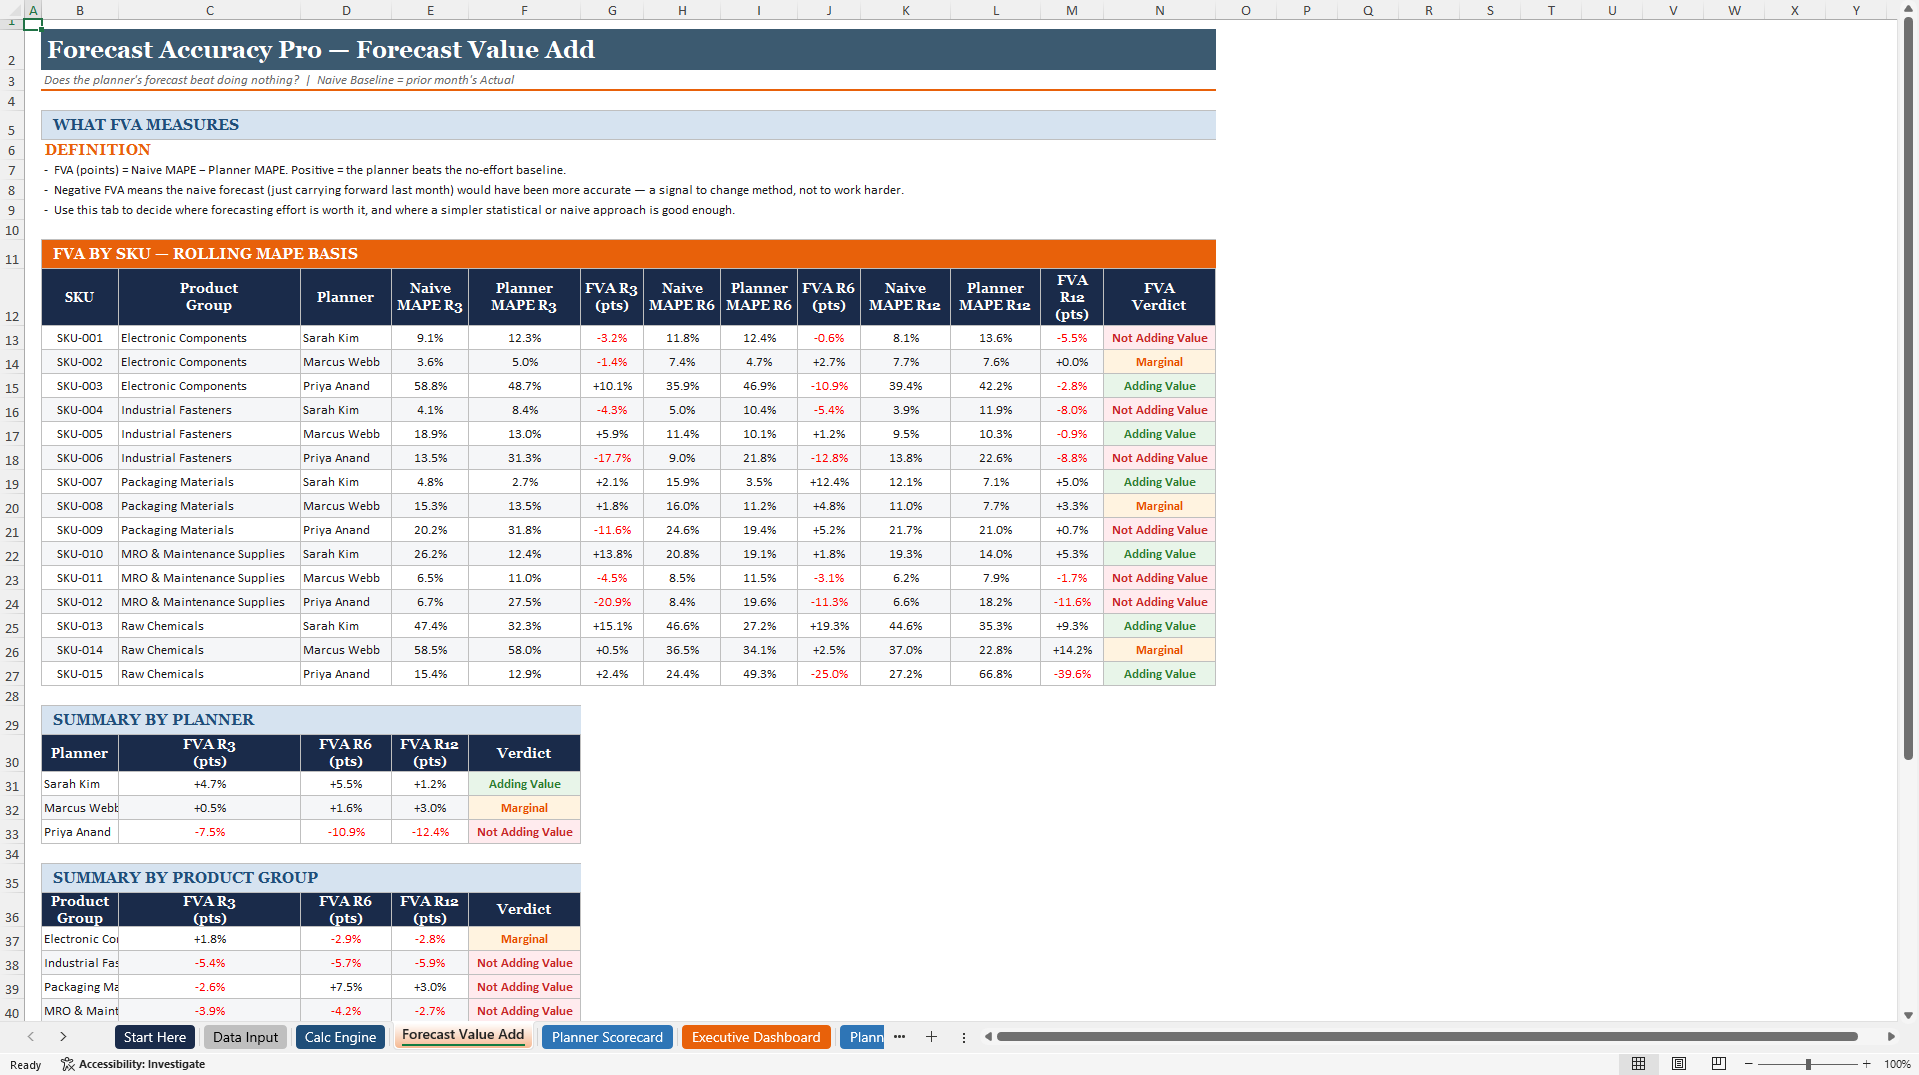Select SKU-002 Marginal verdict cell
This screenshot has height=1075, width=1919.
[1159, 362]
